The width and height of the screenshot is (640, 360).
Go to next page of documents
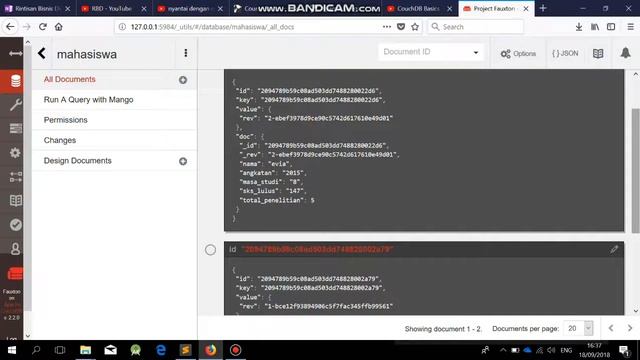point(630,328)
